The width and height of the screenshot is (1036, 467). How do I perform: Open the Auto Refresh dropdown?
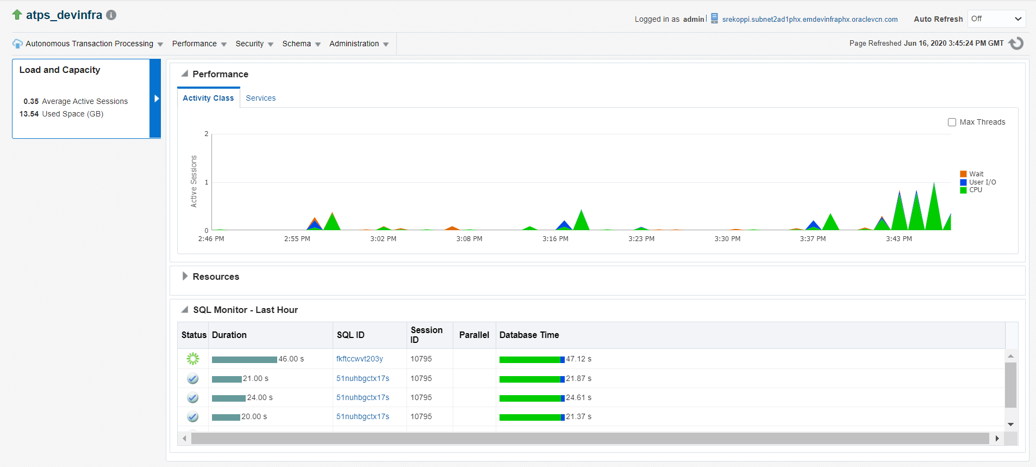coord(995,19)
